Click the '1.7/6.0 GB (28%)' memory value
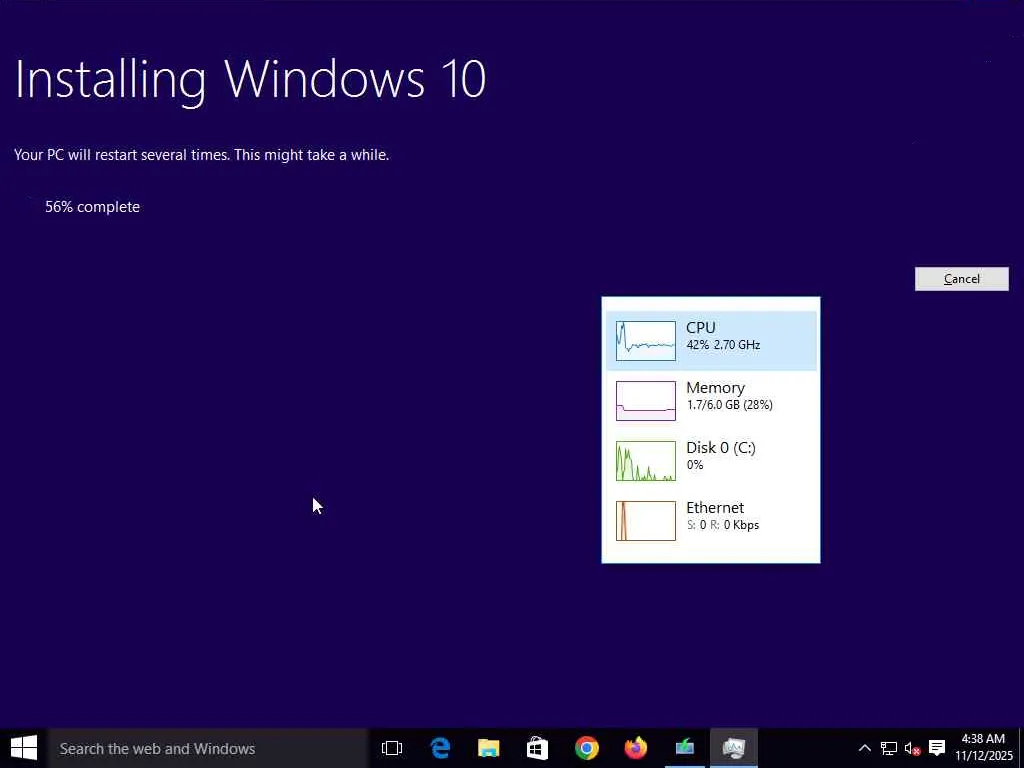Screen dimensions: 1024x768 pyautogui.click(x=729, y=405)
